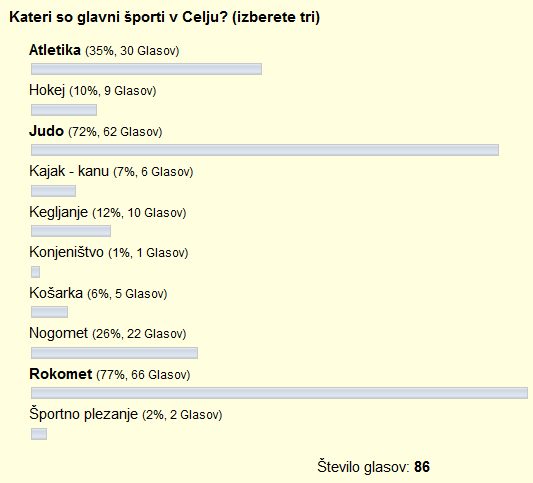
Task: Click the Nogomet vote bar
Action: coord(114,353)
